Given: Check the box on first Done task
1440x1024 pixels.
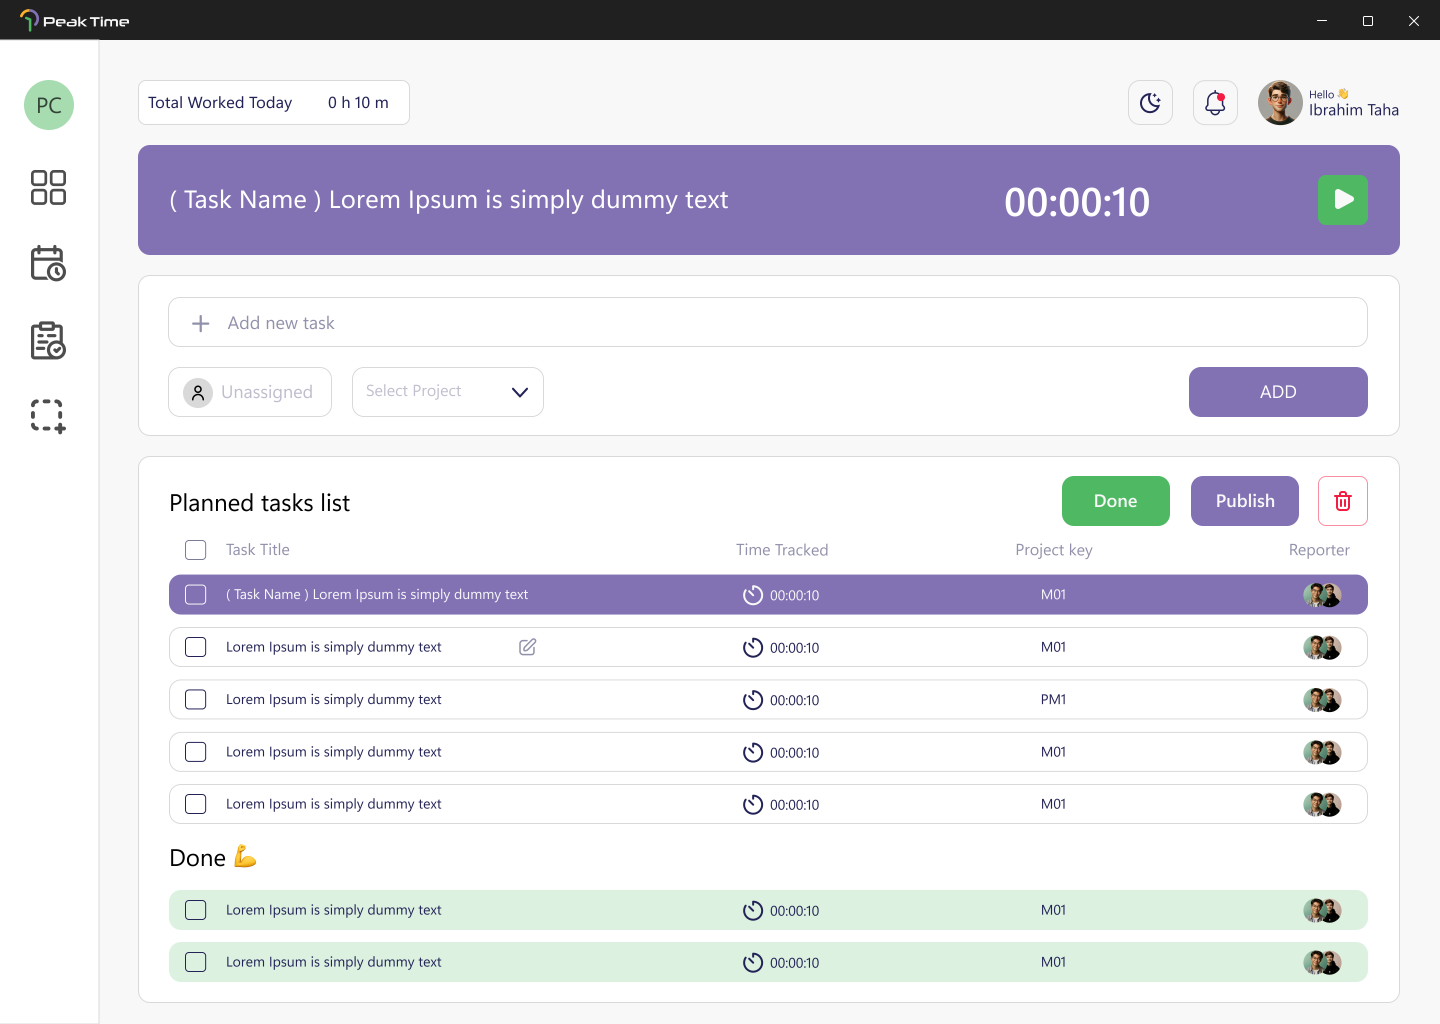Looking at the screenshot, I should 196,910.
